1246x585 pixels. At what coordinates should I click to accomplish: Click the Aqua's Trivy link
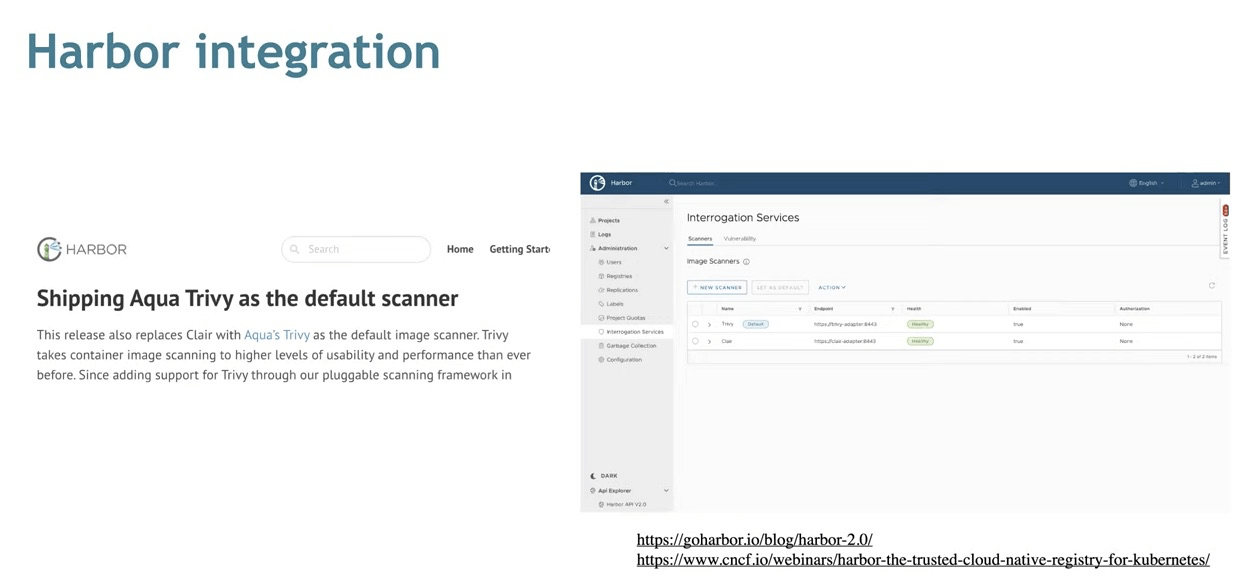pyautogui.click(x=277, y=335)
